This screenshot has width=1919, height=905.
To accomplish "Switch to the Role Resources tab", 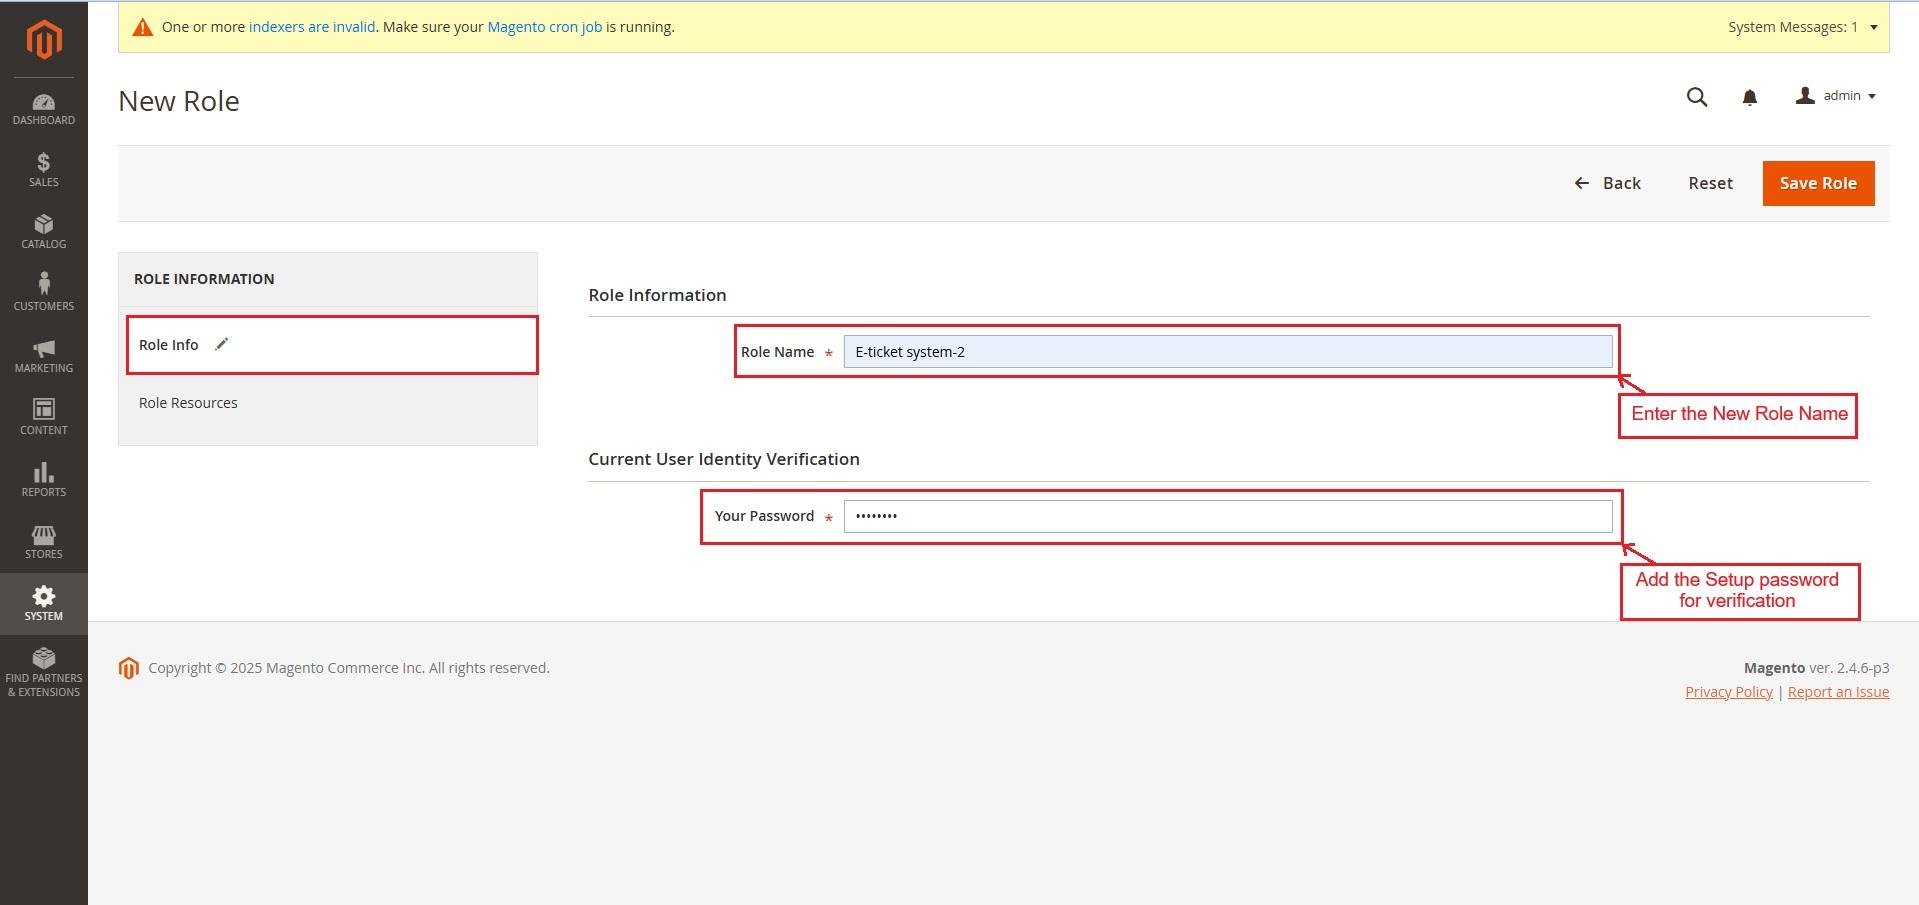I will point(188,403).
